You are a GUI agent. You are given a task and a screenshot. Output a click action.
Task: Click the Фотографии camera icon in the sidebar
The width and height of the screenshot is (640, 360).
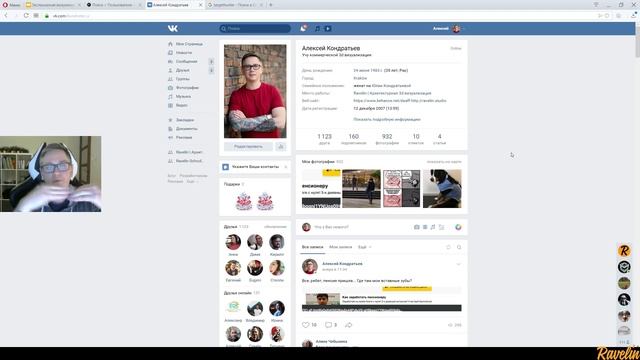[170, 88]
